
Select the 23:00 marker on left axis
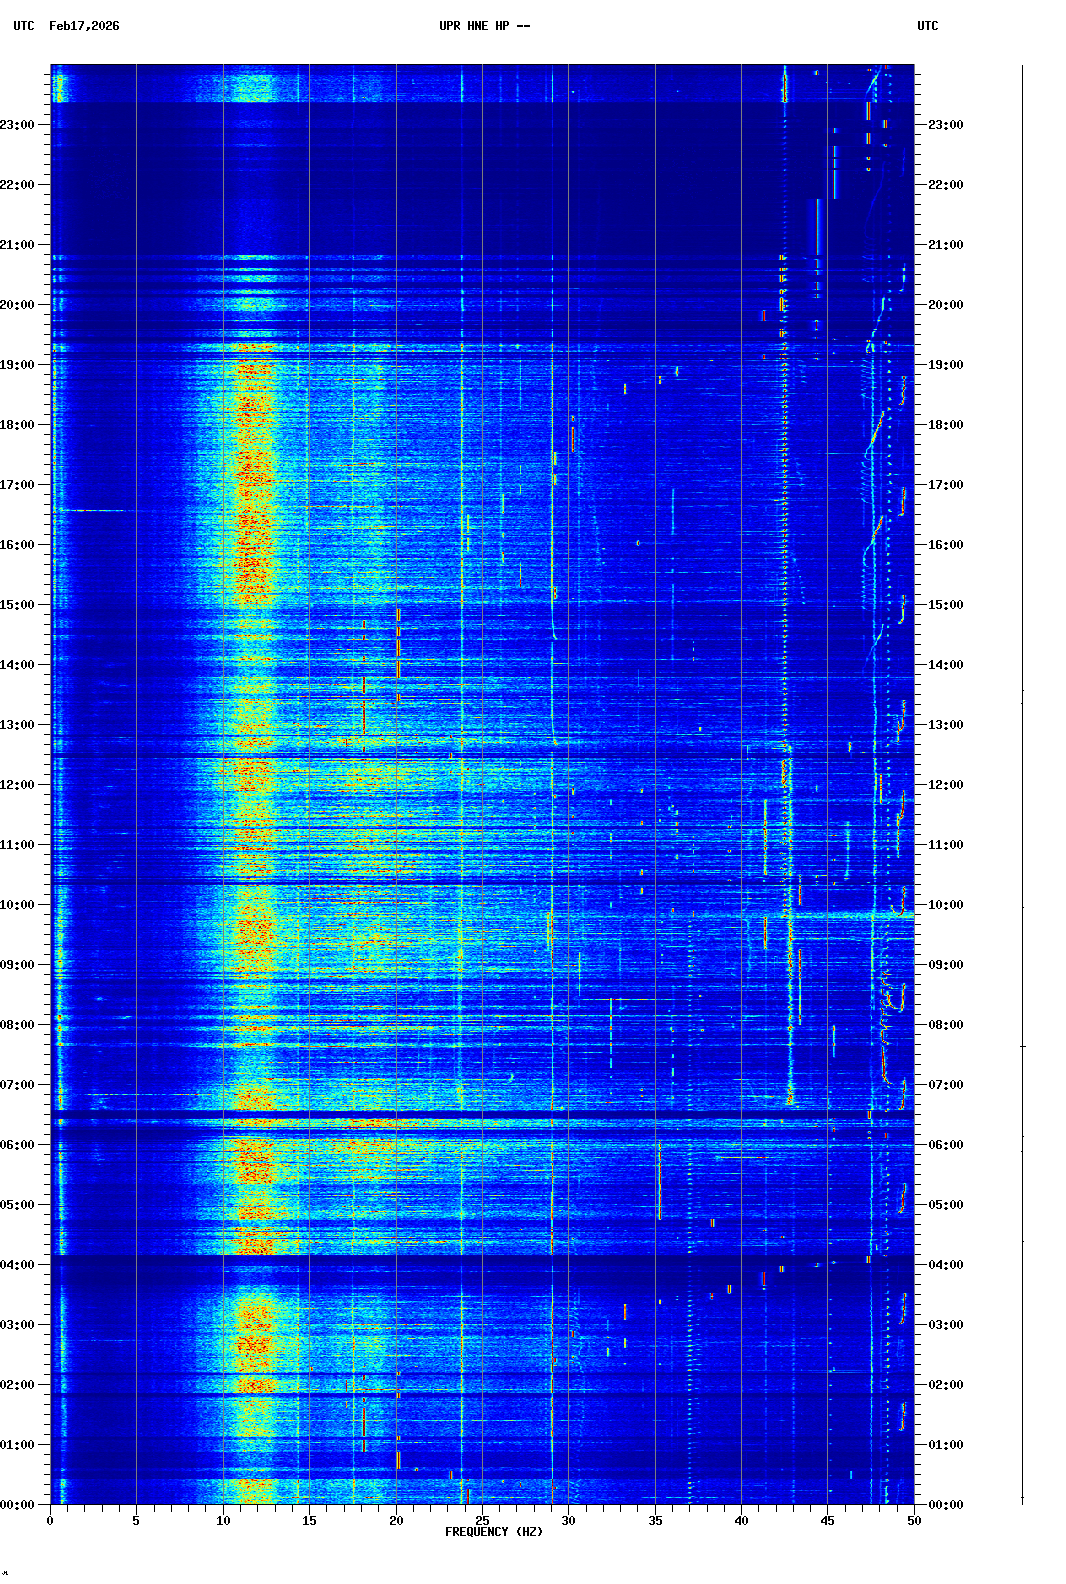point(17,125)
